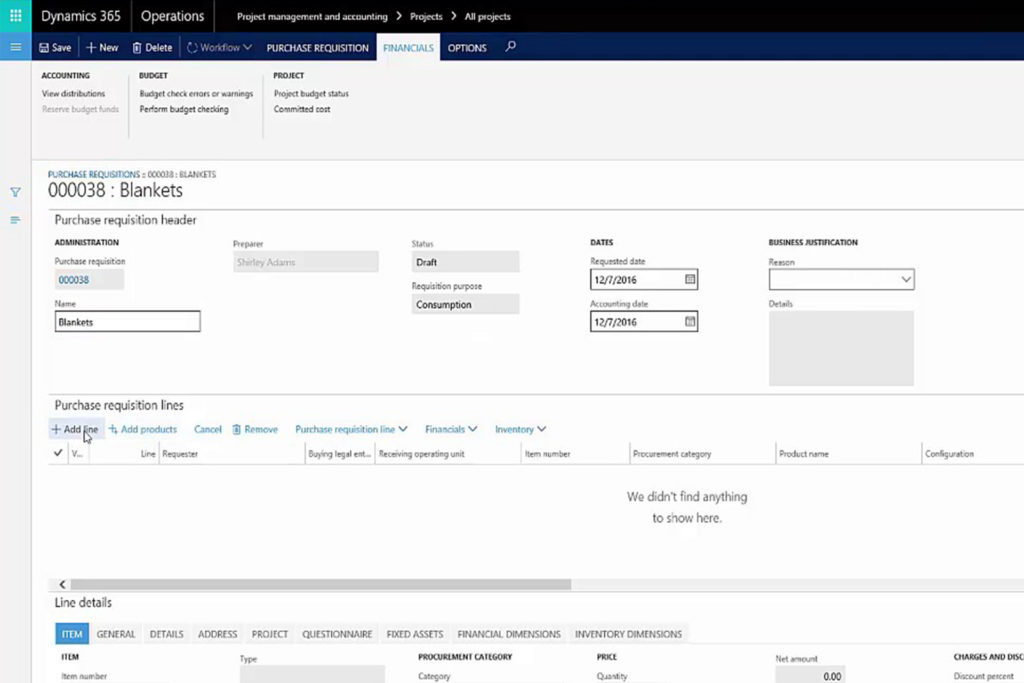1024x683 pixels.
Task: Click Dynamics 365 home label
Action: tap(81, 16)
